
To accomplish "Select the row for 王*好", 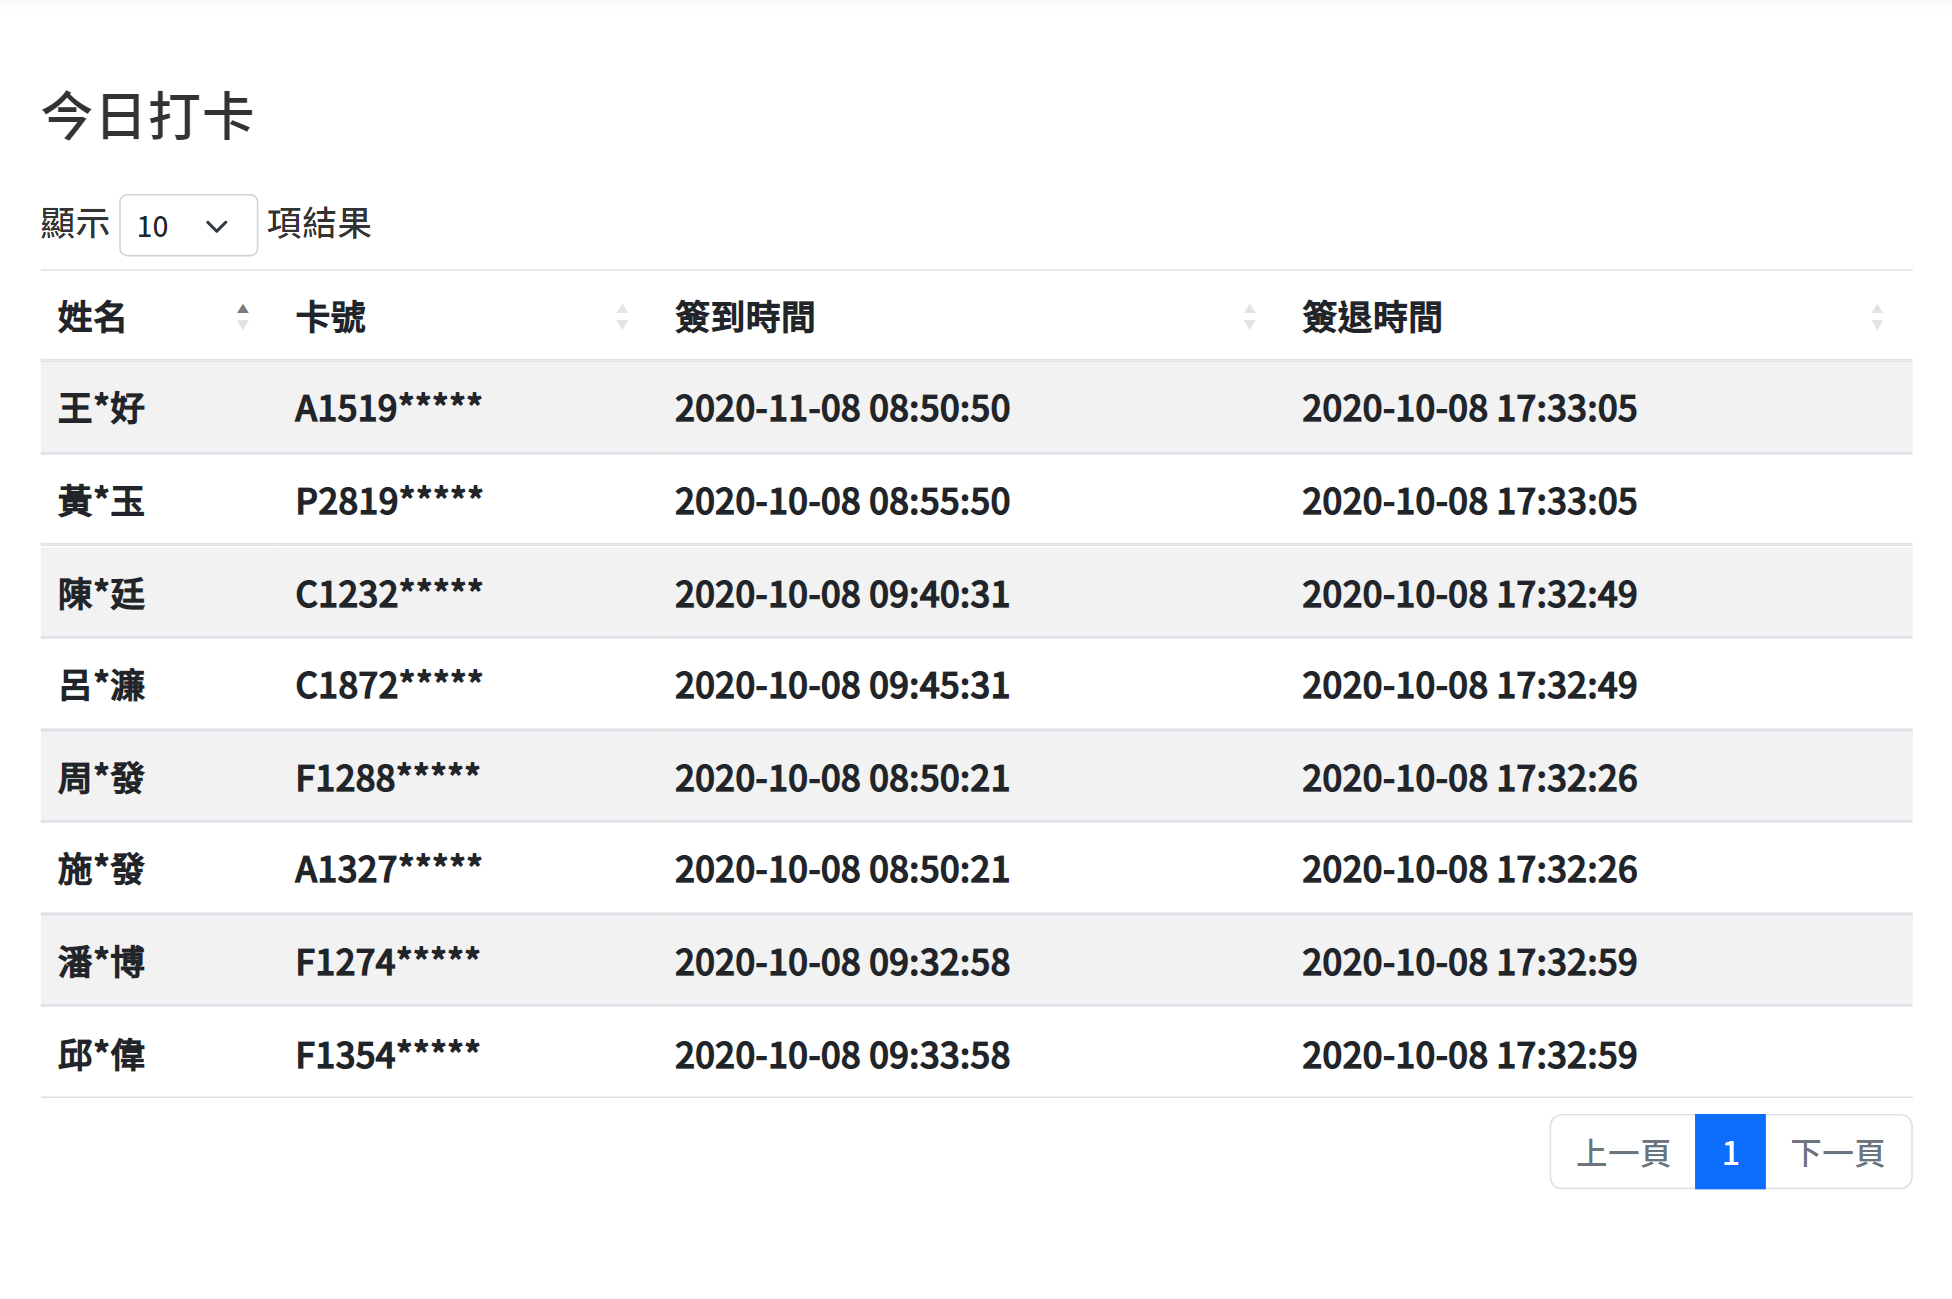I will pyautogui.click(x=102, y=409).
